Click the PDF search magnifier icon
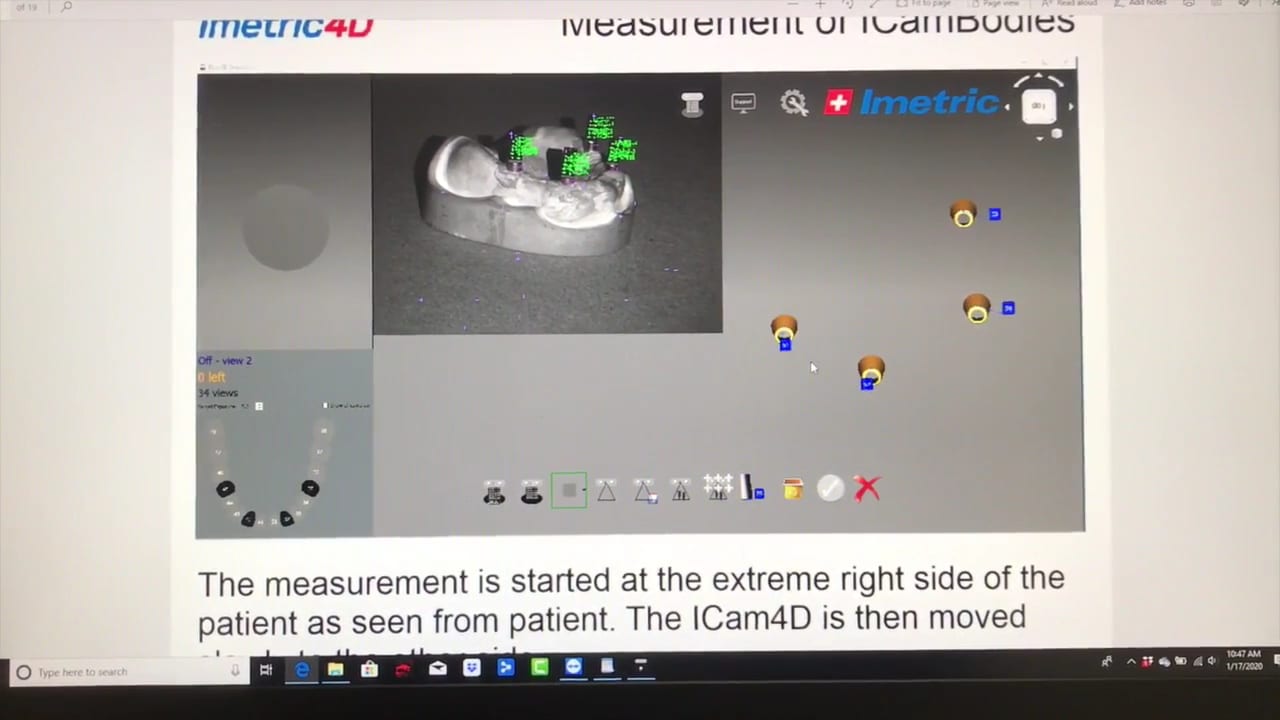The width and height of the screenshot is (1280, 720). 66,6
